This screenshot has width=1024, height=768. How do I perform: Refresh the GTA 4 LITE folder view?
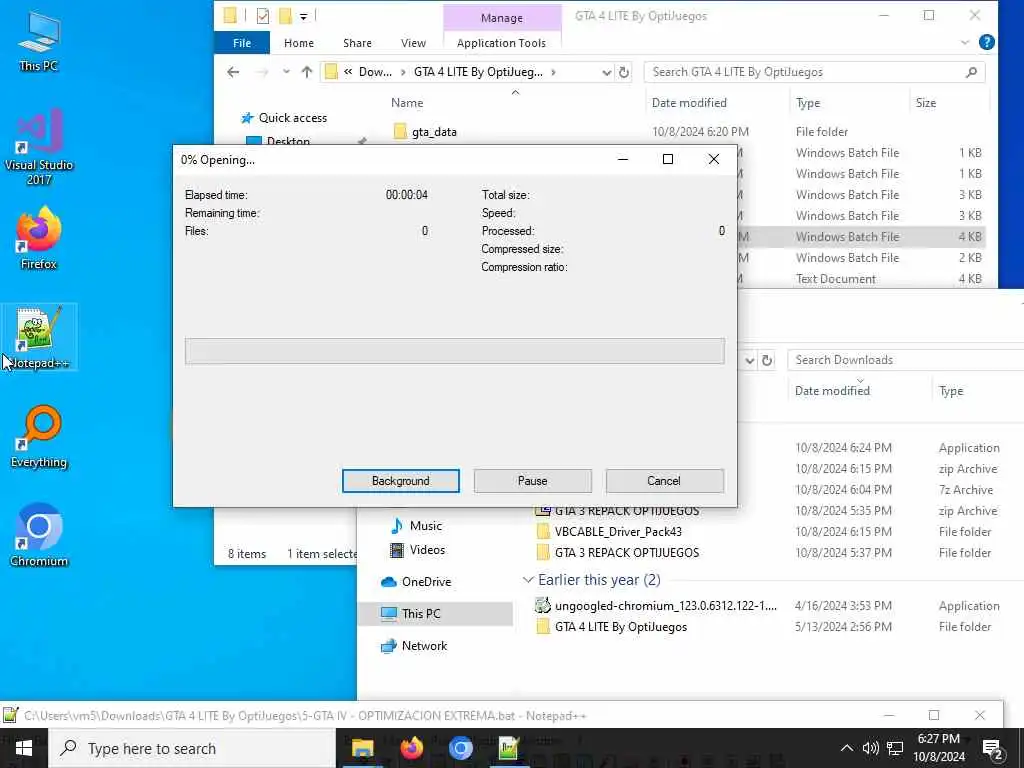624,72
